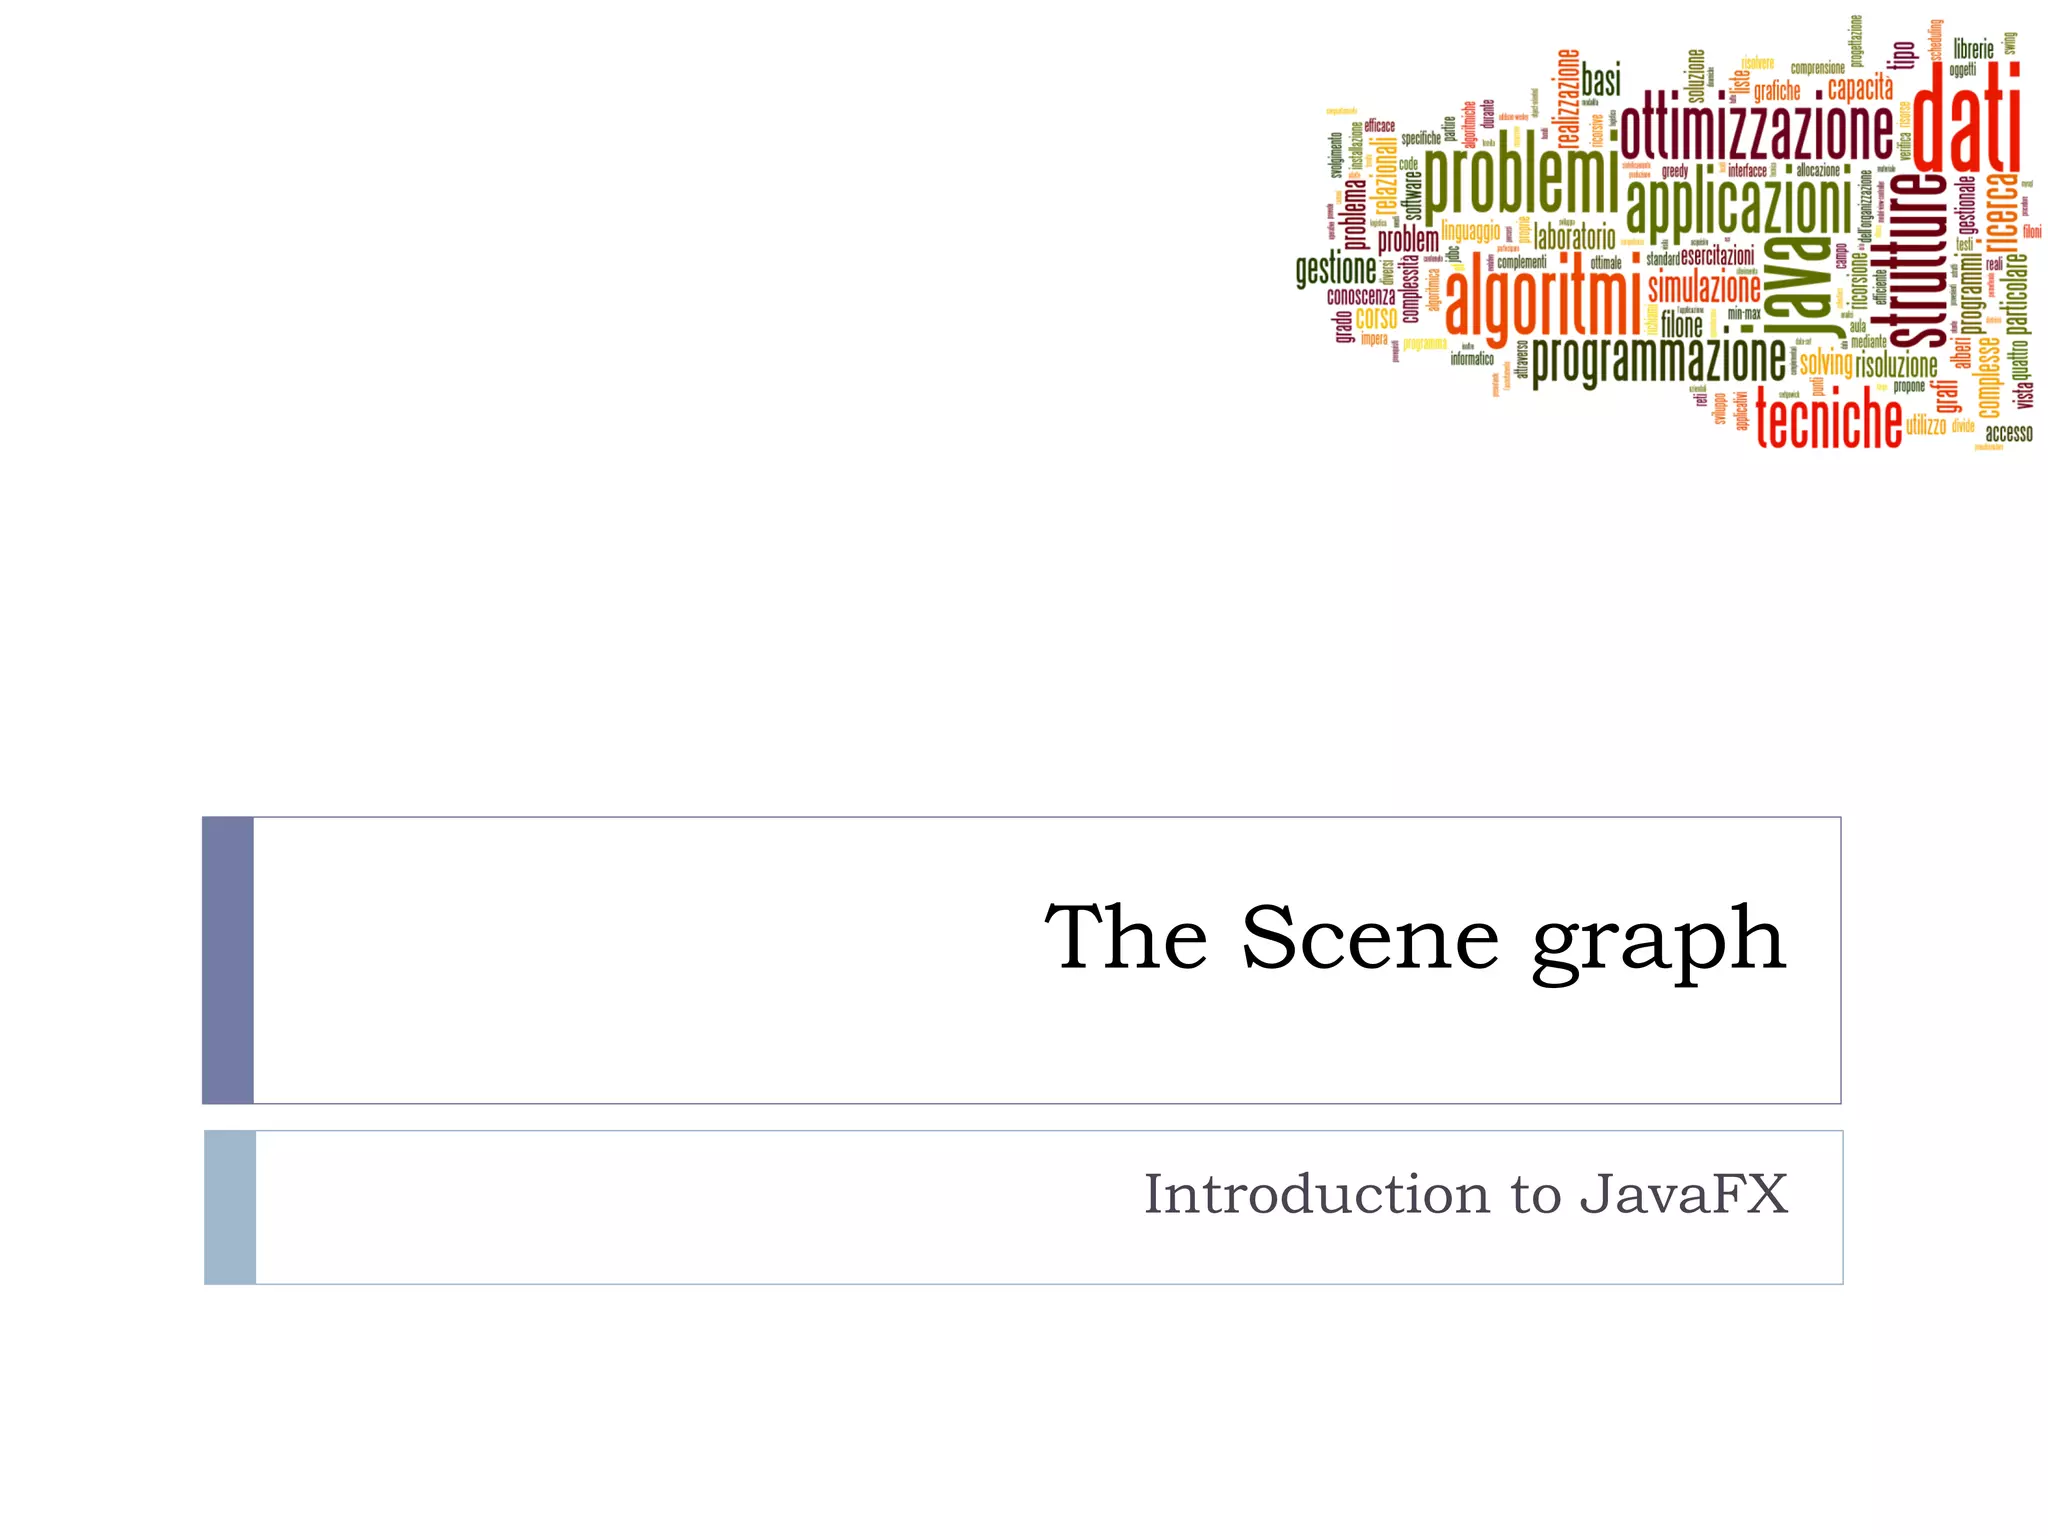This screenshot has width=2048, height=1536.
Task: Select the word "risoluzione" in the cloud
Action: tap(1896, 366)
